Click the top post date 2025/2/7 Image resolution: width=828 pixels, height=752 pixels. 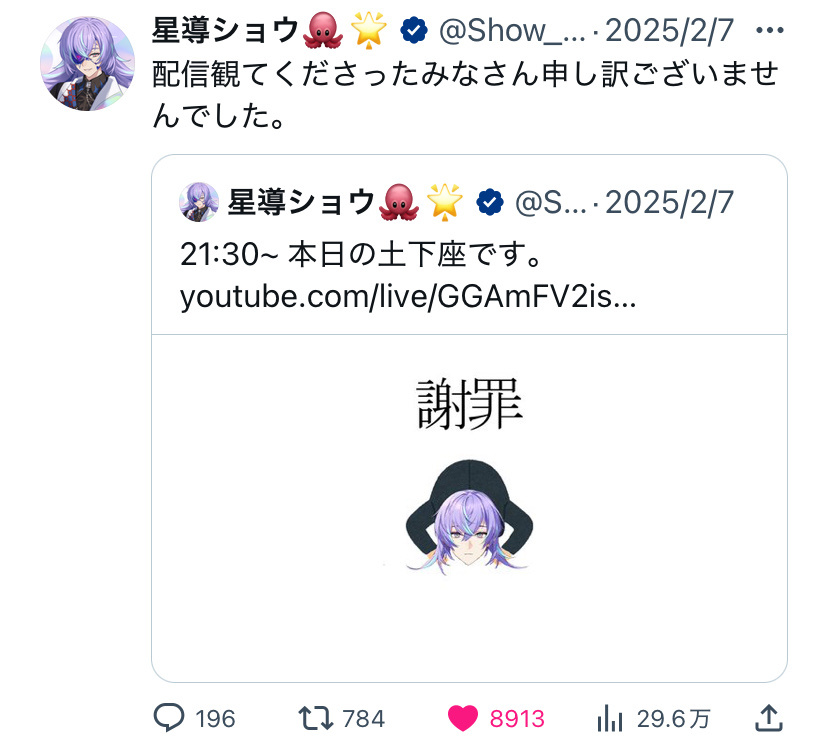(669, 30)
